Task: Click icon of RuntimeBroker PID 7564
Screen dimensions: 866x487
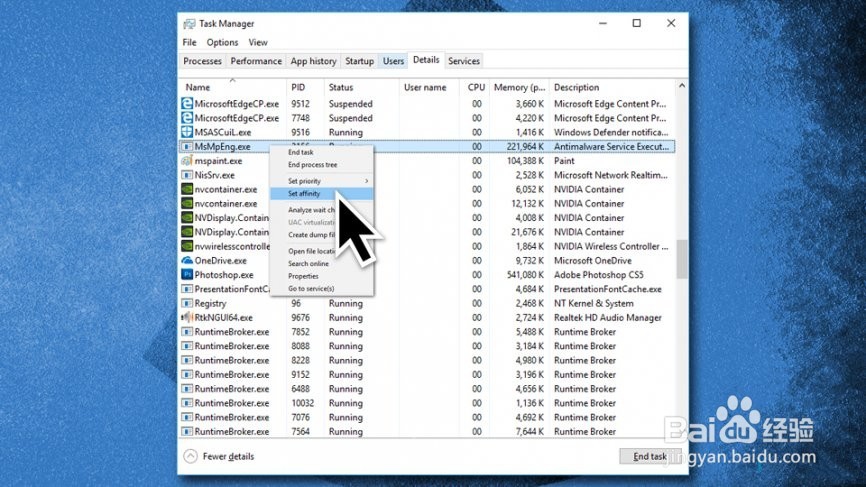Action: (x=187, y=431)
